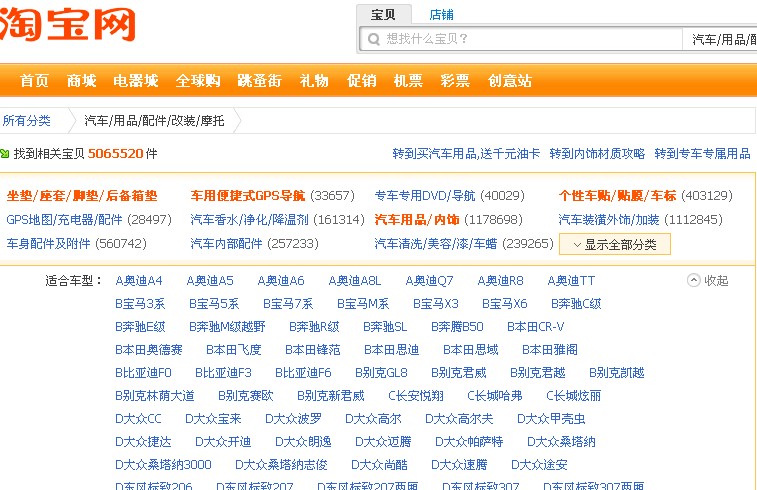The height and width of the screenshot is (490, 757).
Task: Open 转到买汽车用品,送千元油卡 link
Action: pyautogui.click(x=466, y=154)
